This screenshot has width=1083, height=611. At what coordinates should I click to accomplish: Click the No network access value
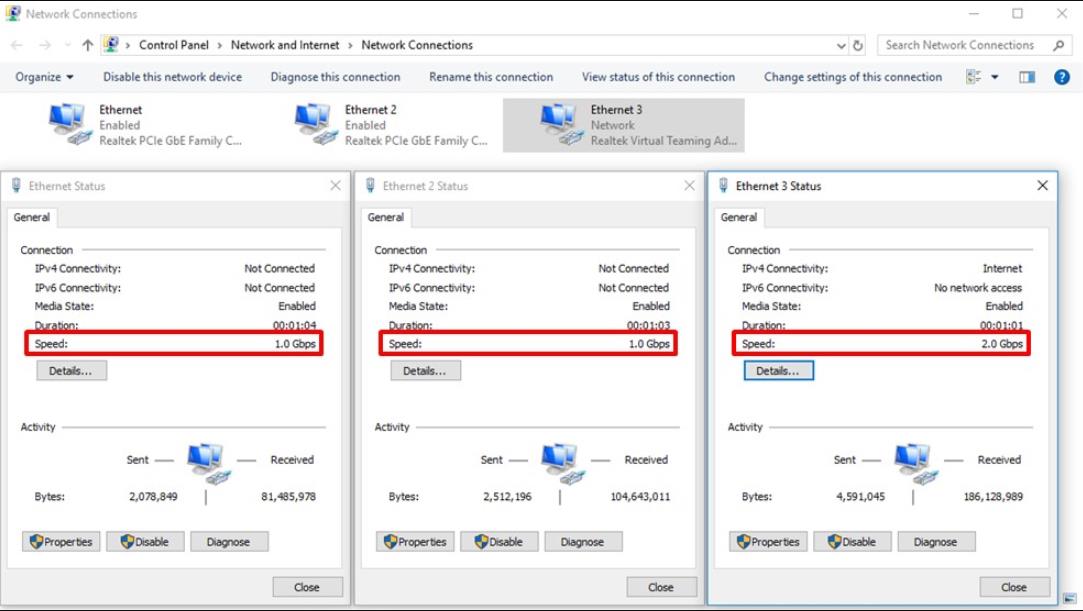[978, 288]
